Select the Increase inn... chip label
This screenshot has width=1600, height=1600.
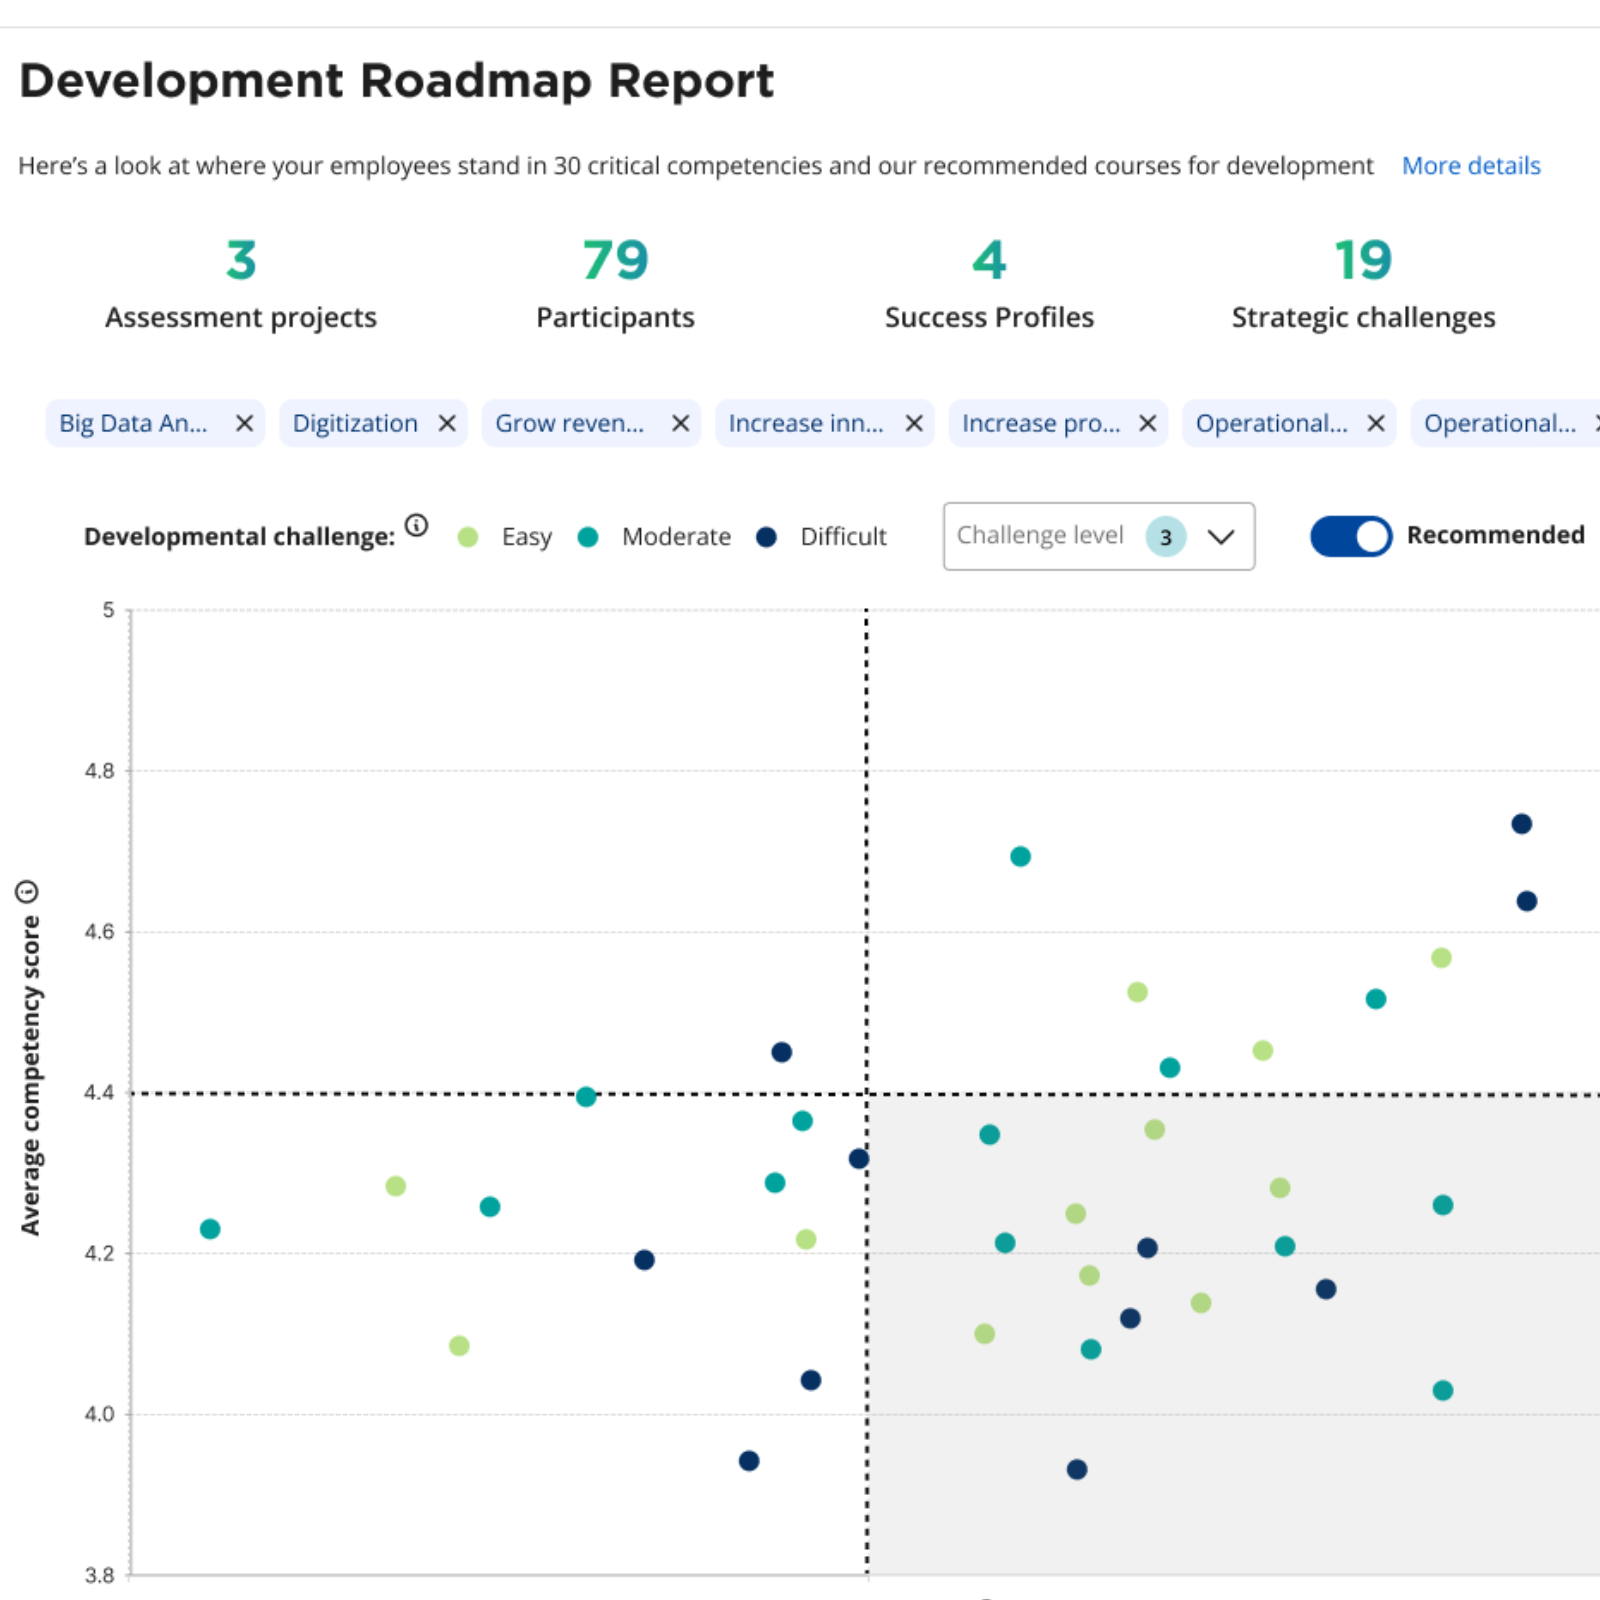806,424
